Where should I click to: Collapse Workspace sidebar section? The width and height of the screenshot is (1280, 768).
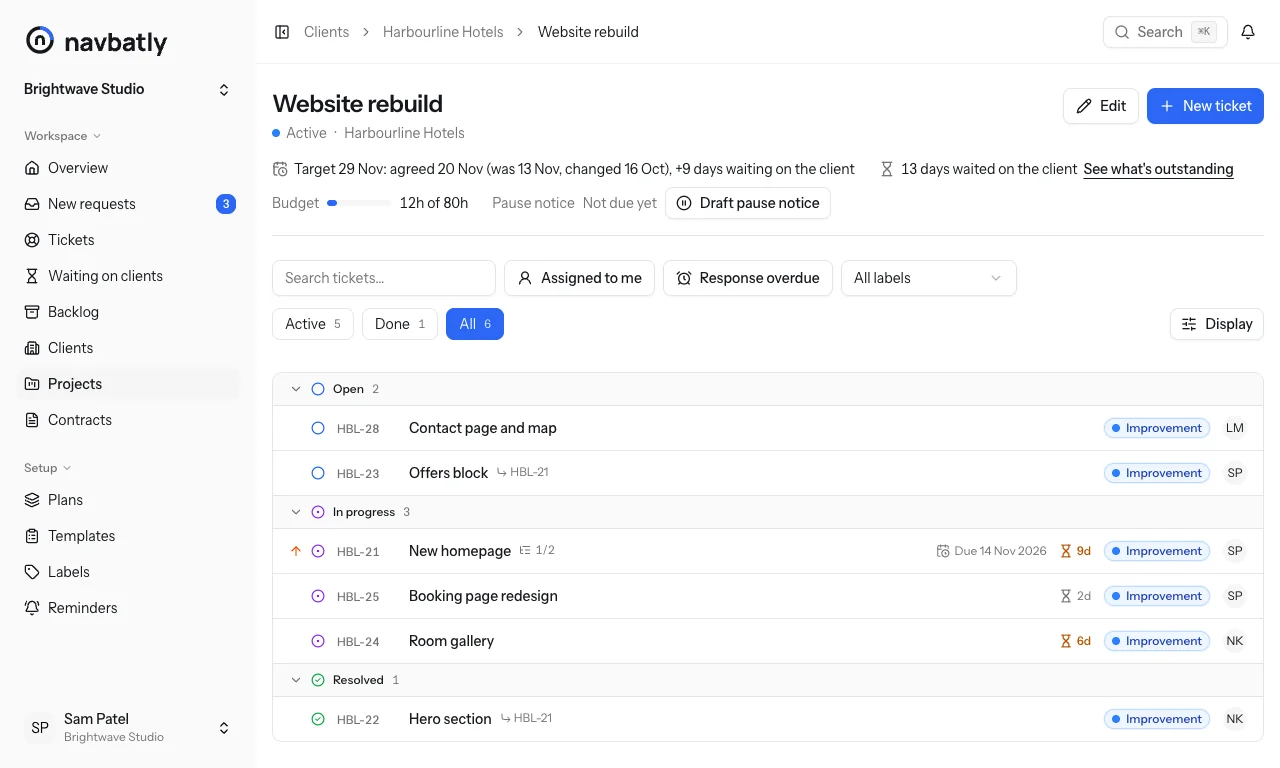[62, 136]
